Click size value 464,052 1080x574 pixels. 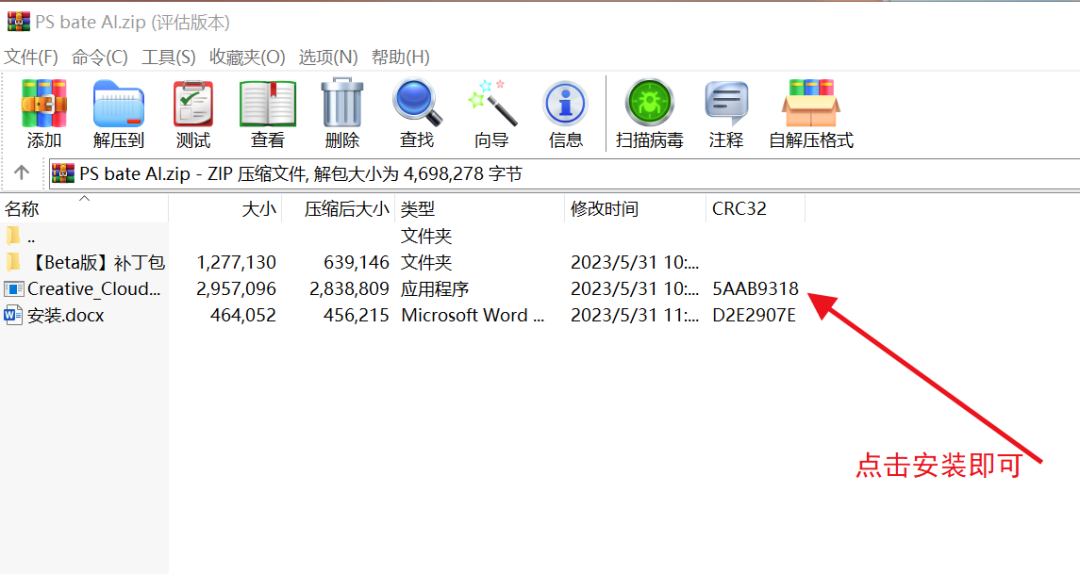pos(243,315)
